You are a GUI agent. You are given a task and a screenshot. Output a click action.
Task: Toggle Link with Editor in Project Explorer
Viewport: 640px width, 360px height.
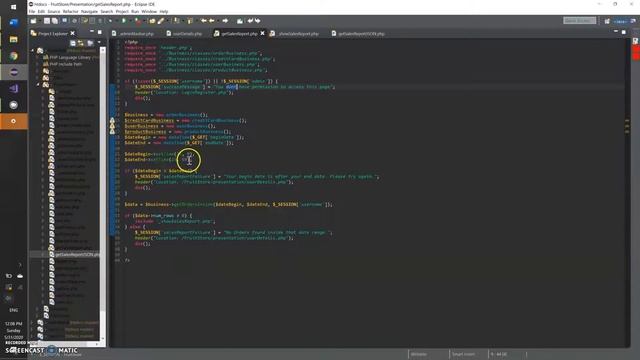point(81,43)
